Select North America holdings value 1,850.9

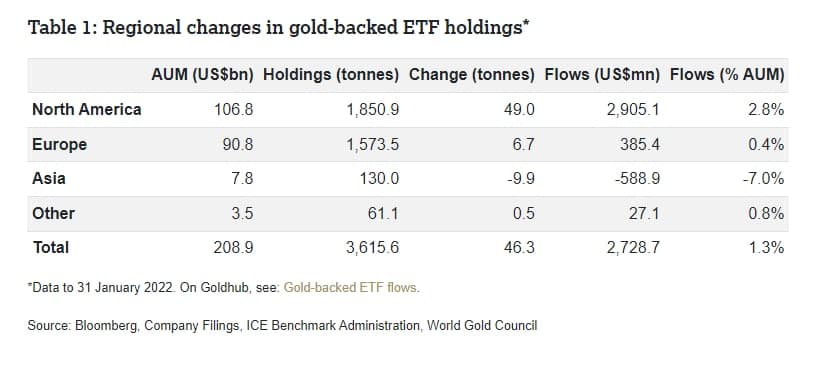pyautogui.click(x=370, y=110)
